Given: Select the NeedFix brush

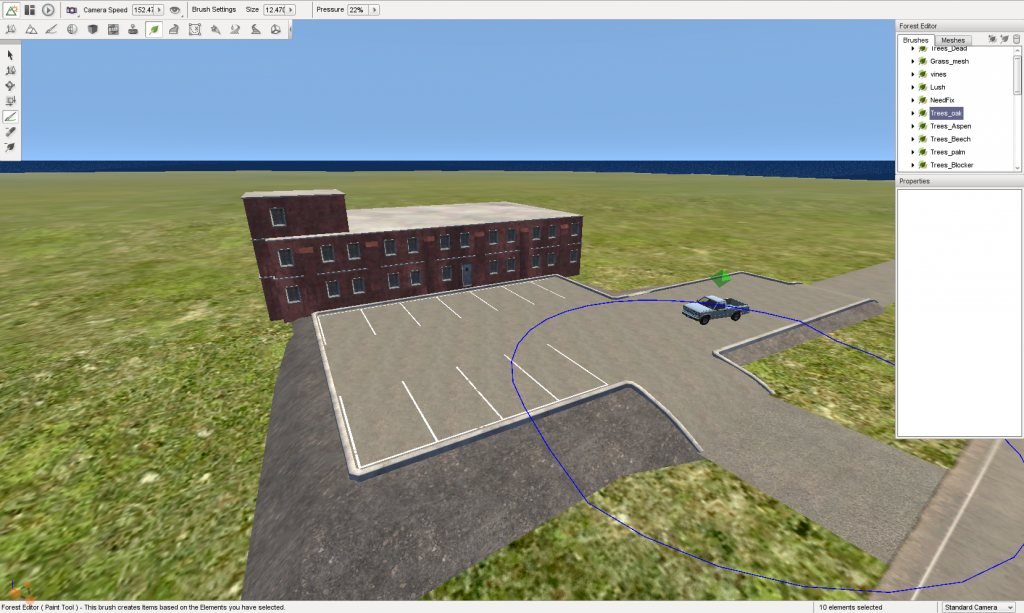Looking at the screenshot, I should point(942,101).
